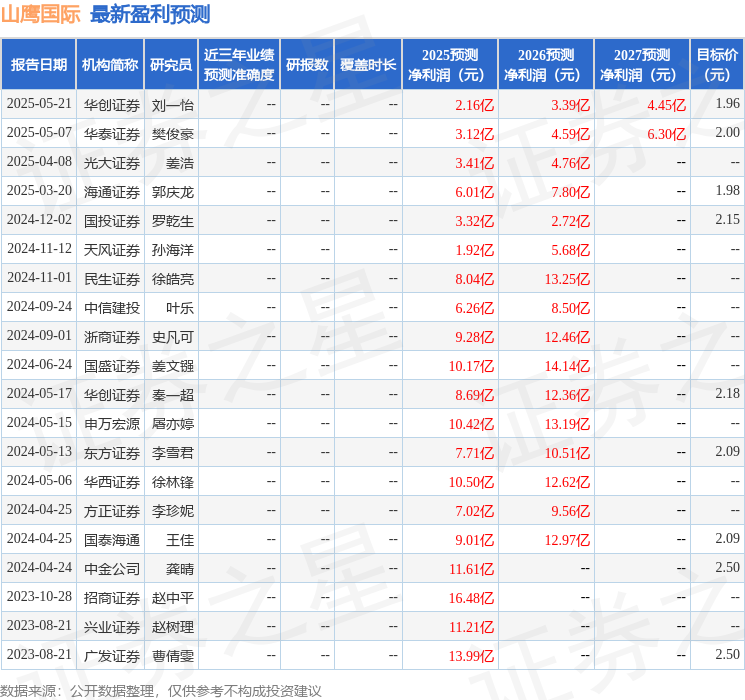Click the 11.61亿 2025 forecast value
745x700 pixels.
point(471,569)
